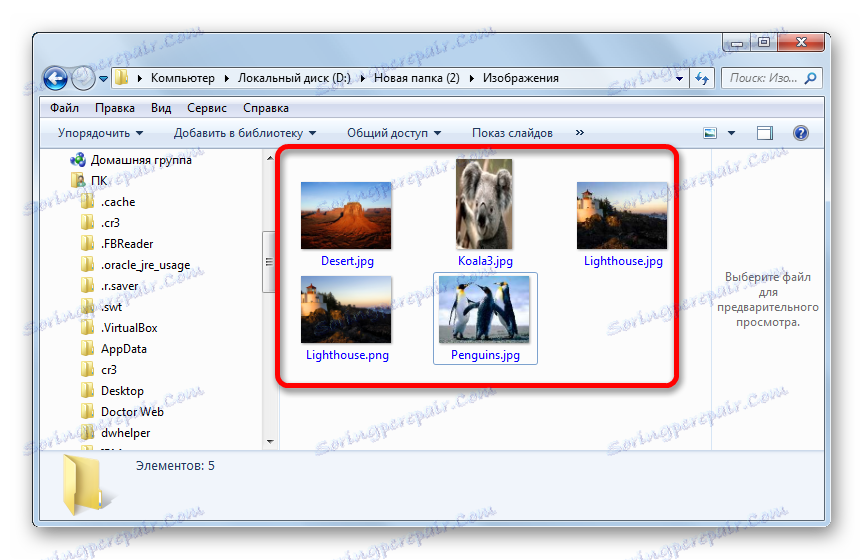Select the dwhelper folder
The width and height of the screenshot is (864, 560).
coord(126,433)
